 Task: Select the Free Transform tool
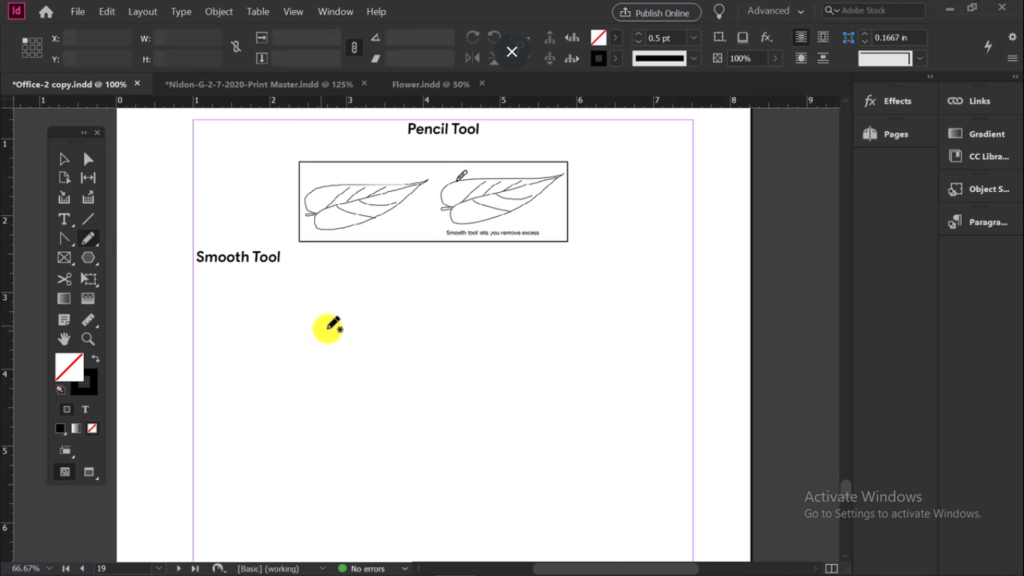[x=88, y=279]
